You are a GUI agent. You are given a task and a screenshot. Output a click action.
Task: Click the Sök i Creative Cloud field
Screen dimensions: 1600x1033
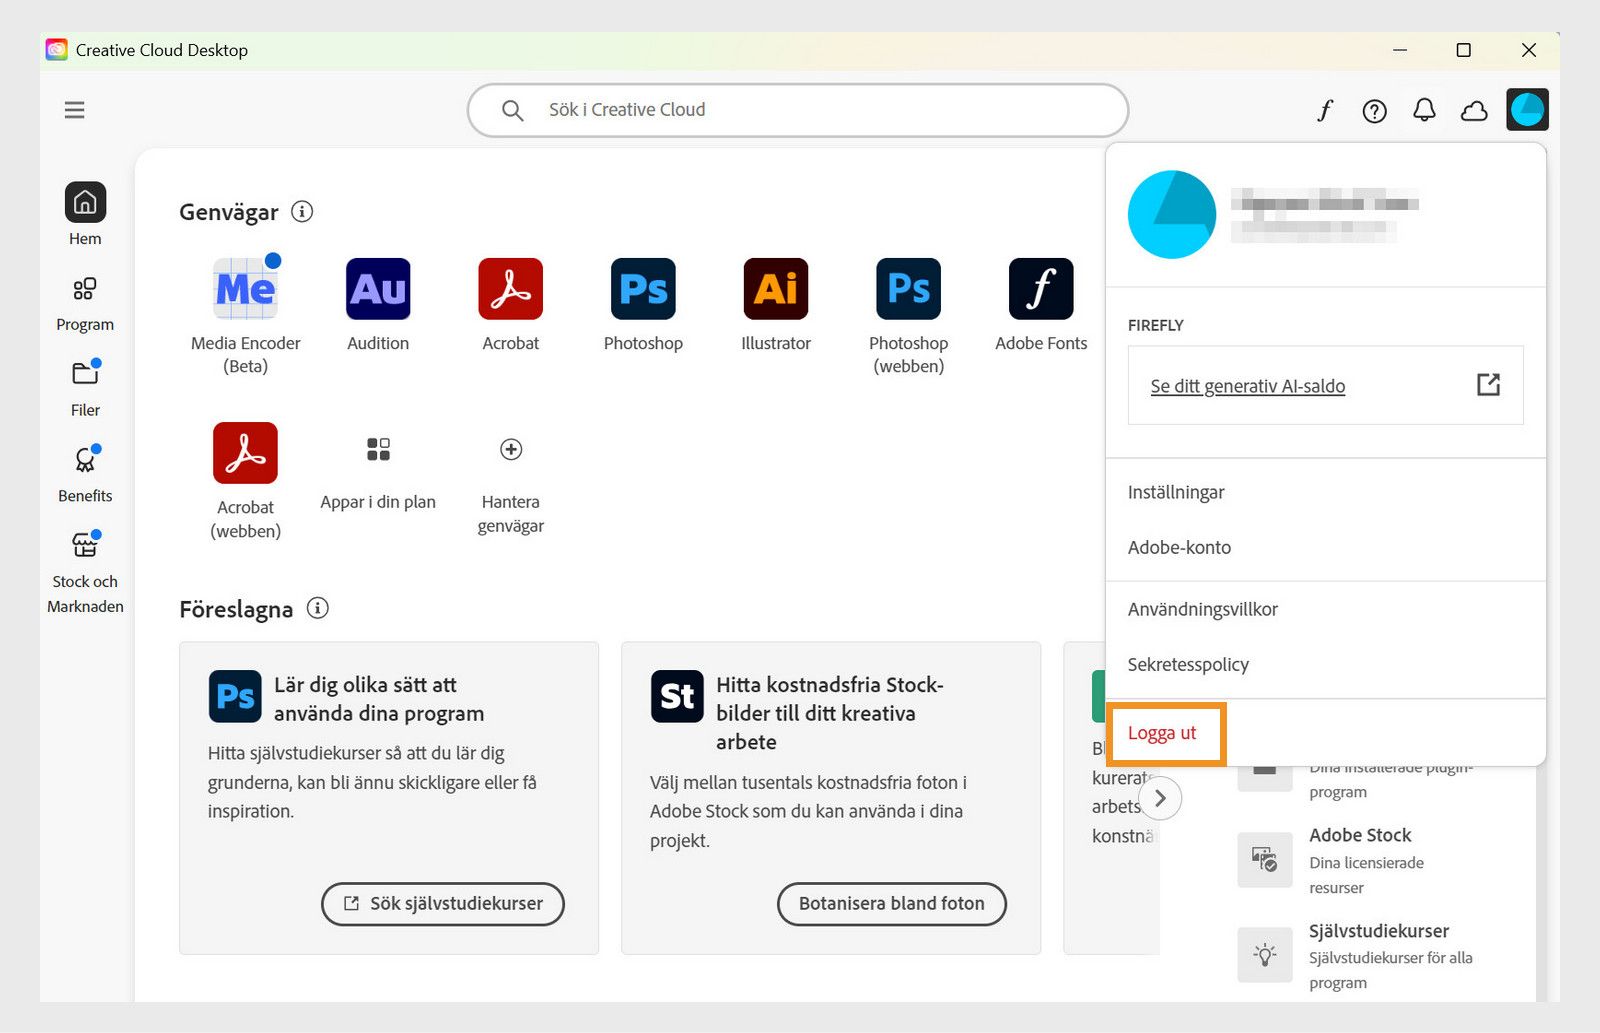(x=797, y=110)
